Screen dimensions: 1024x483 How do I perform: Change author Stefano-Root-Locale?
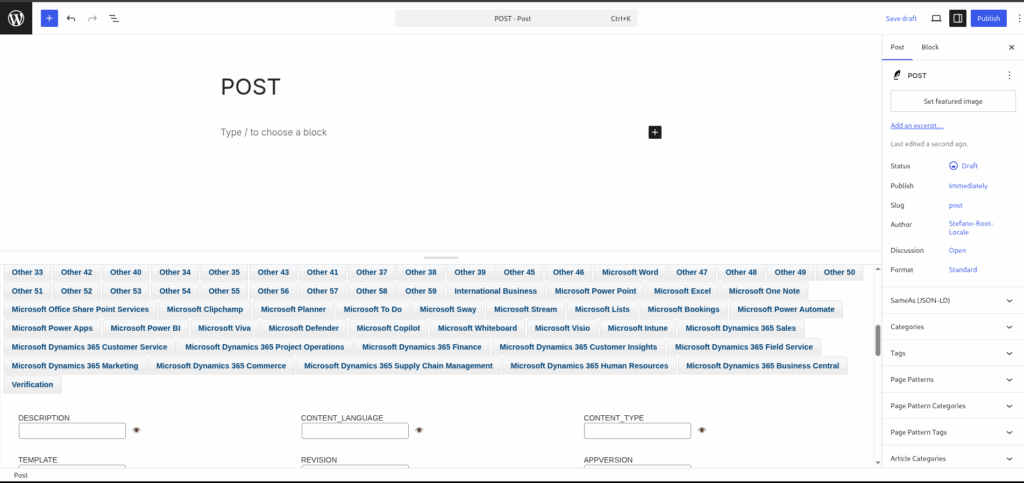[971, 228]
